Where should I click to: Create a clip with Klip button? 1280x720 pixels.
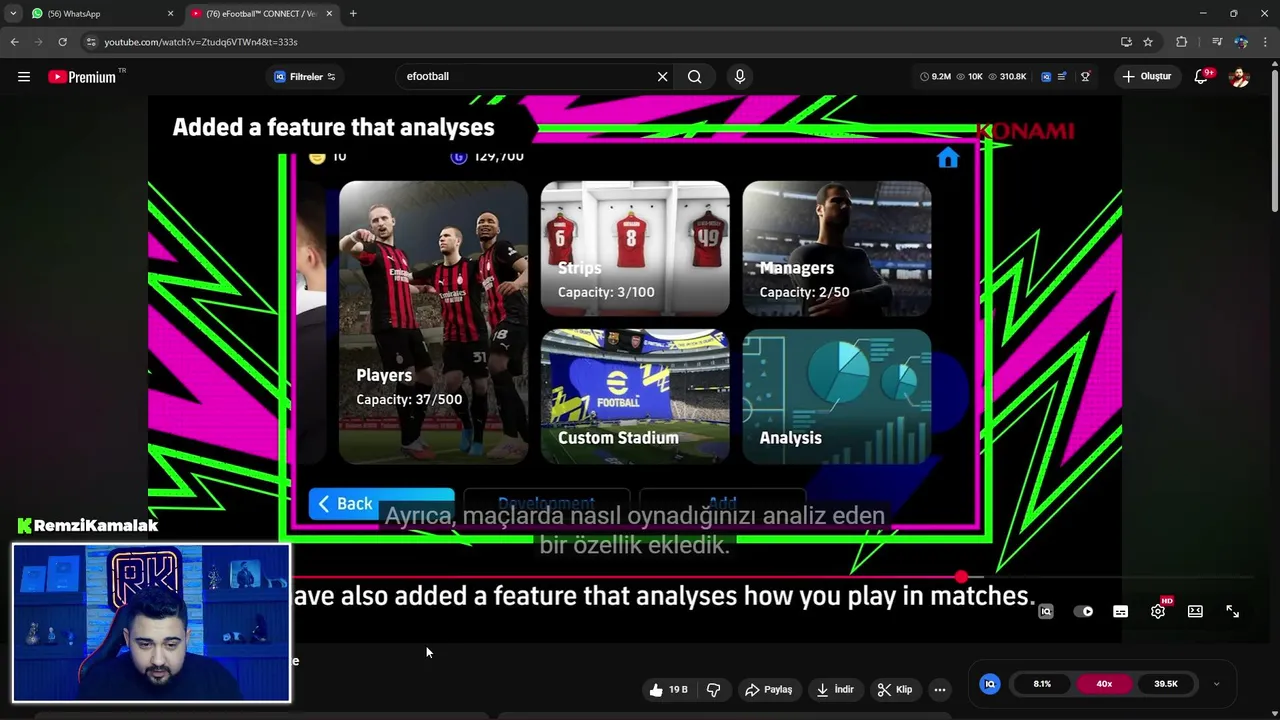[x=895, y=689]
